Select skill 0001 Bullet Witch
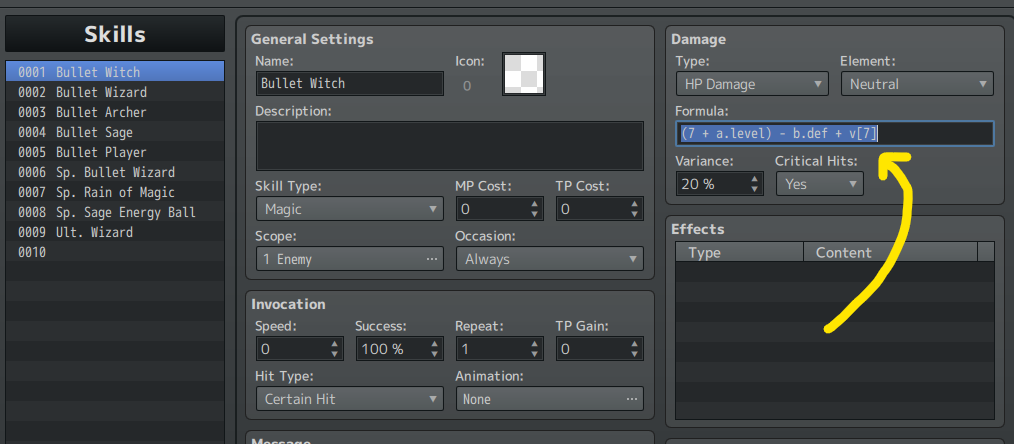 tap(115, 72)
